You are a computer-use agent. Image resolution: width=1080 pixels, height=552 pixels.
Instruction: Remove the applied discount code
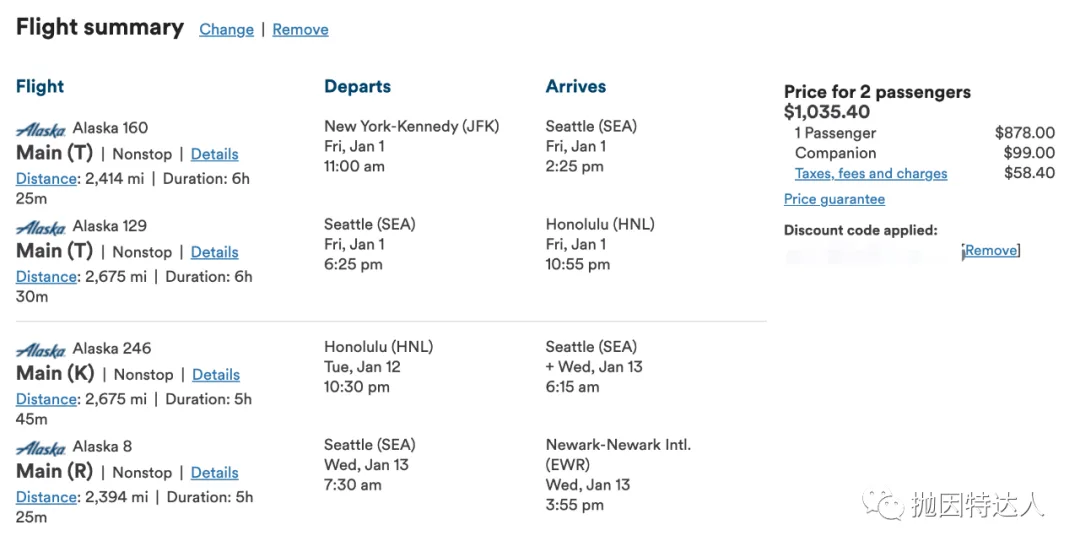coord(991,251)
